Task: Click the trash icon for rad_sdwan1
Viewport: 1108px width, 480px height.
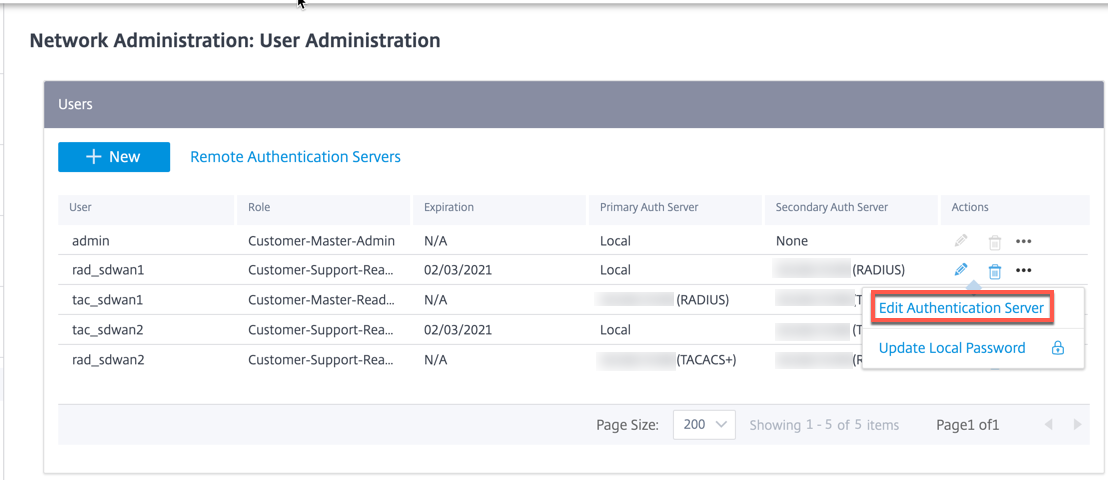Action: [x=994, y=271]
